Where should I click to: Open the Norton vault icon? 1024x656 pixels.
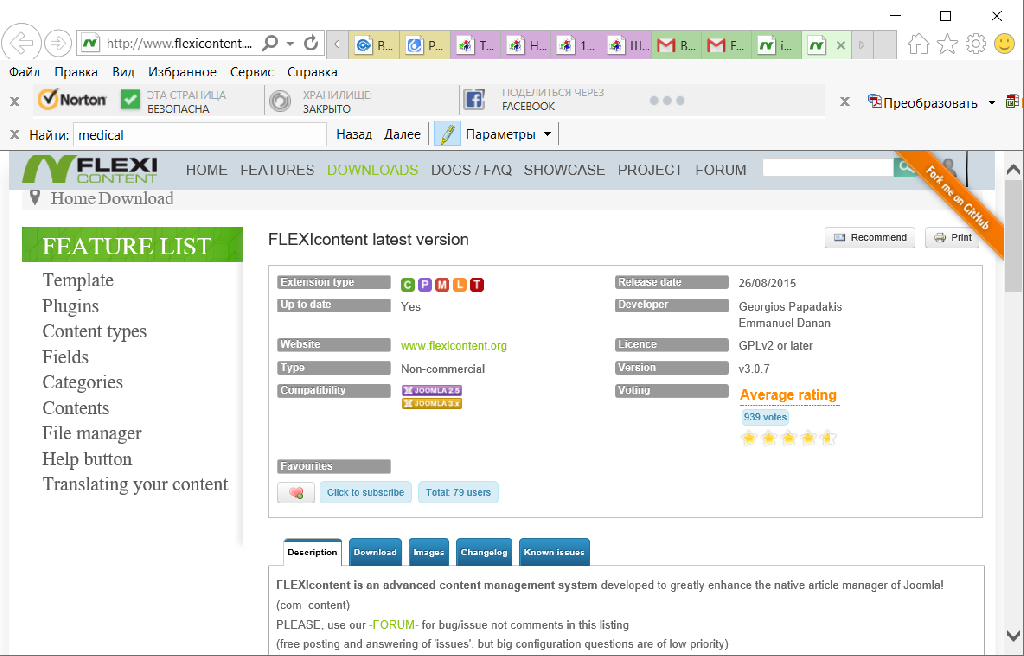click(x=280, y=101)
